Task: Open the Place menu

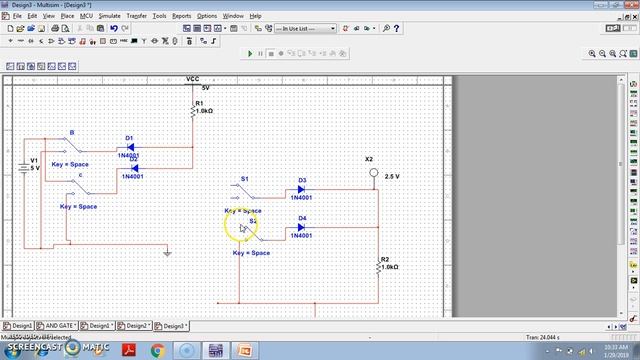Action: click(x=67, y=16)
